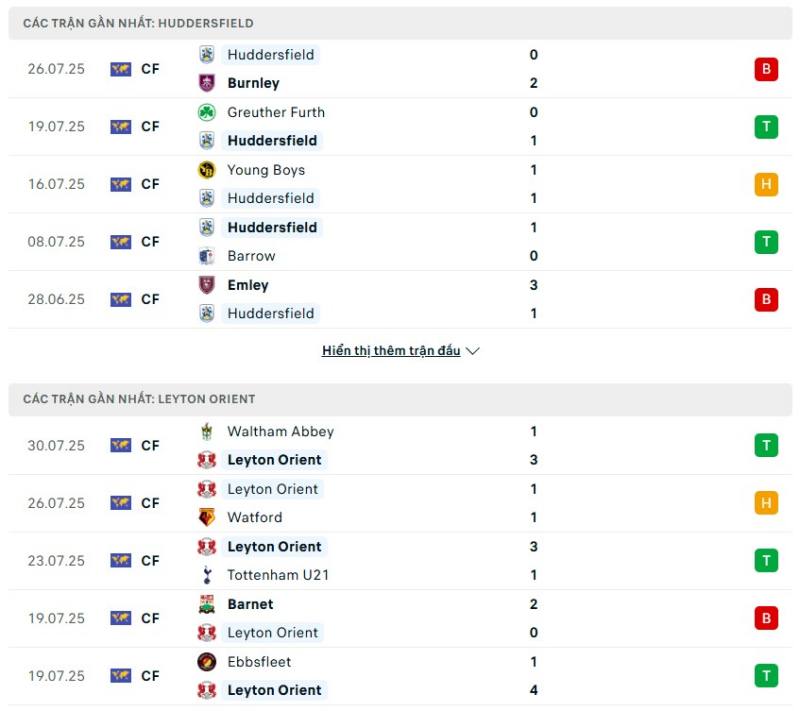Click the Burnley club crest icon
Viewport: 800px width, 711px height.
207,83
